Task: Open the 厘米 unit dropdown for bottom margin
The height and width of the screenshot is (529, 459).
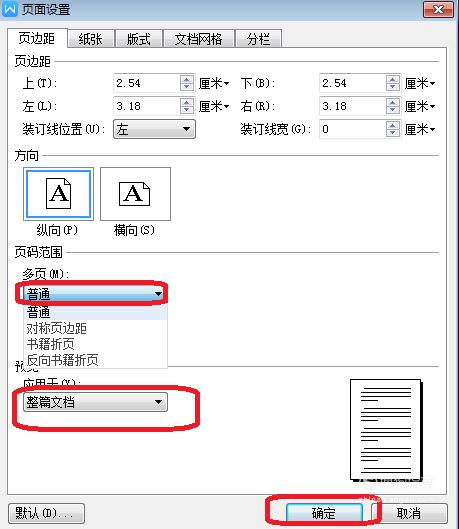Action: [x=420, y=83]
